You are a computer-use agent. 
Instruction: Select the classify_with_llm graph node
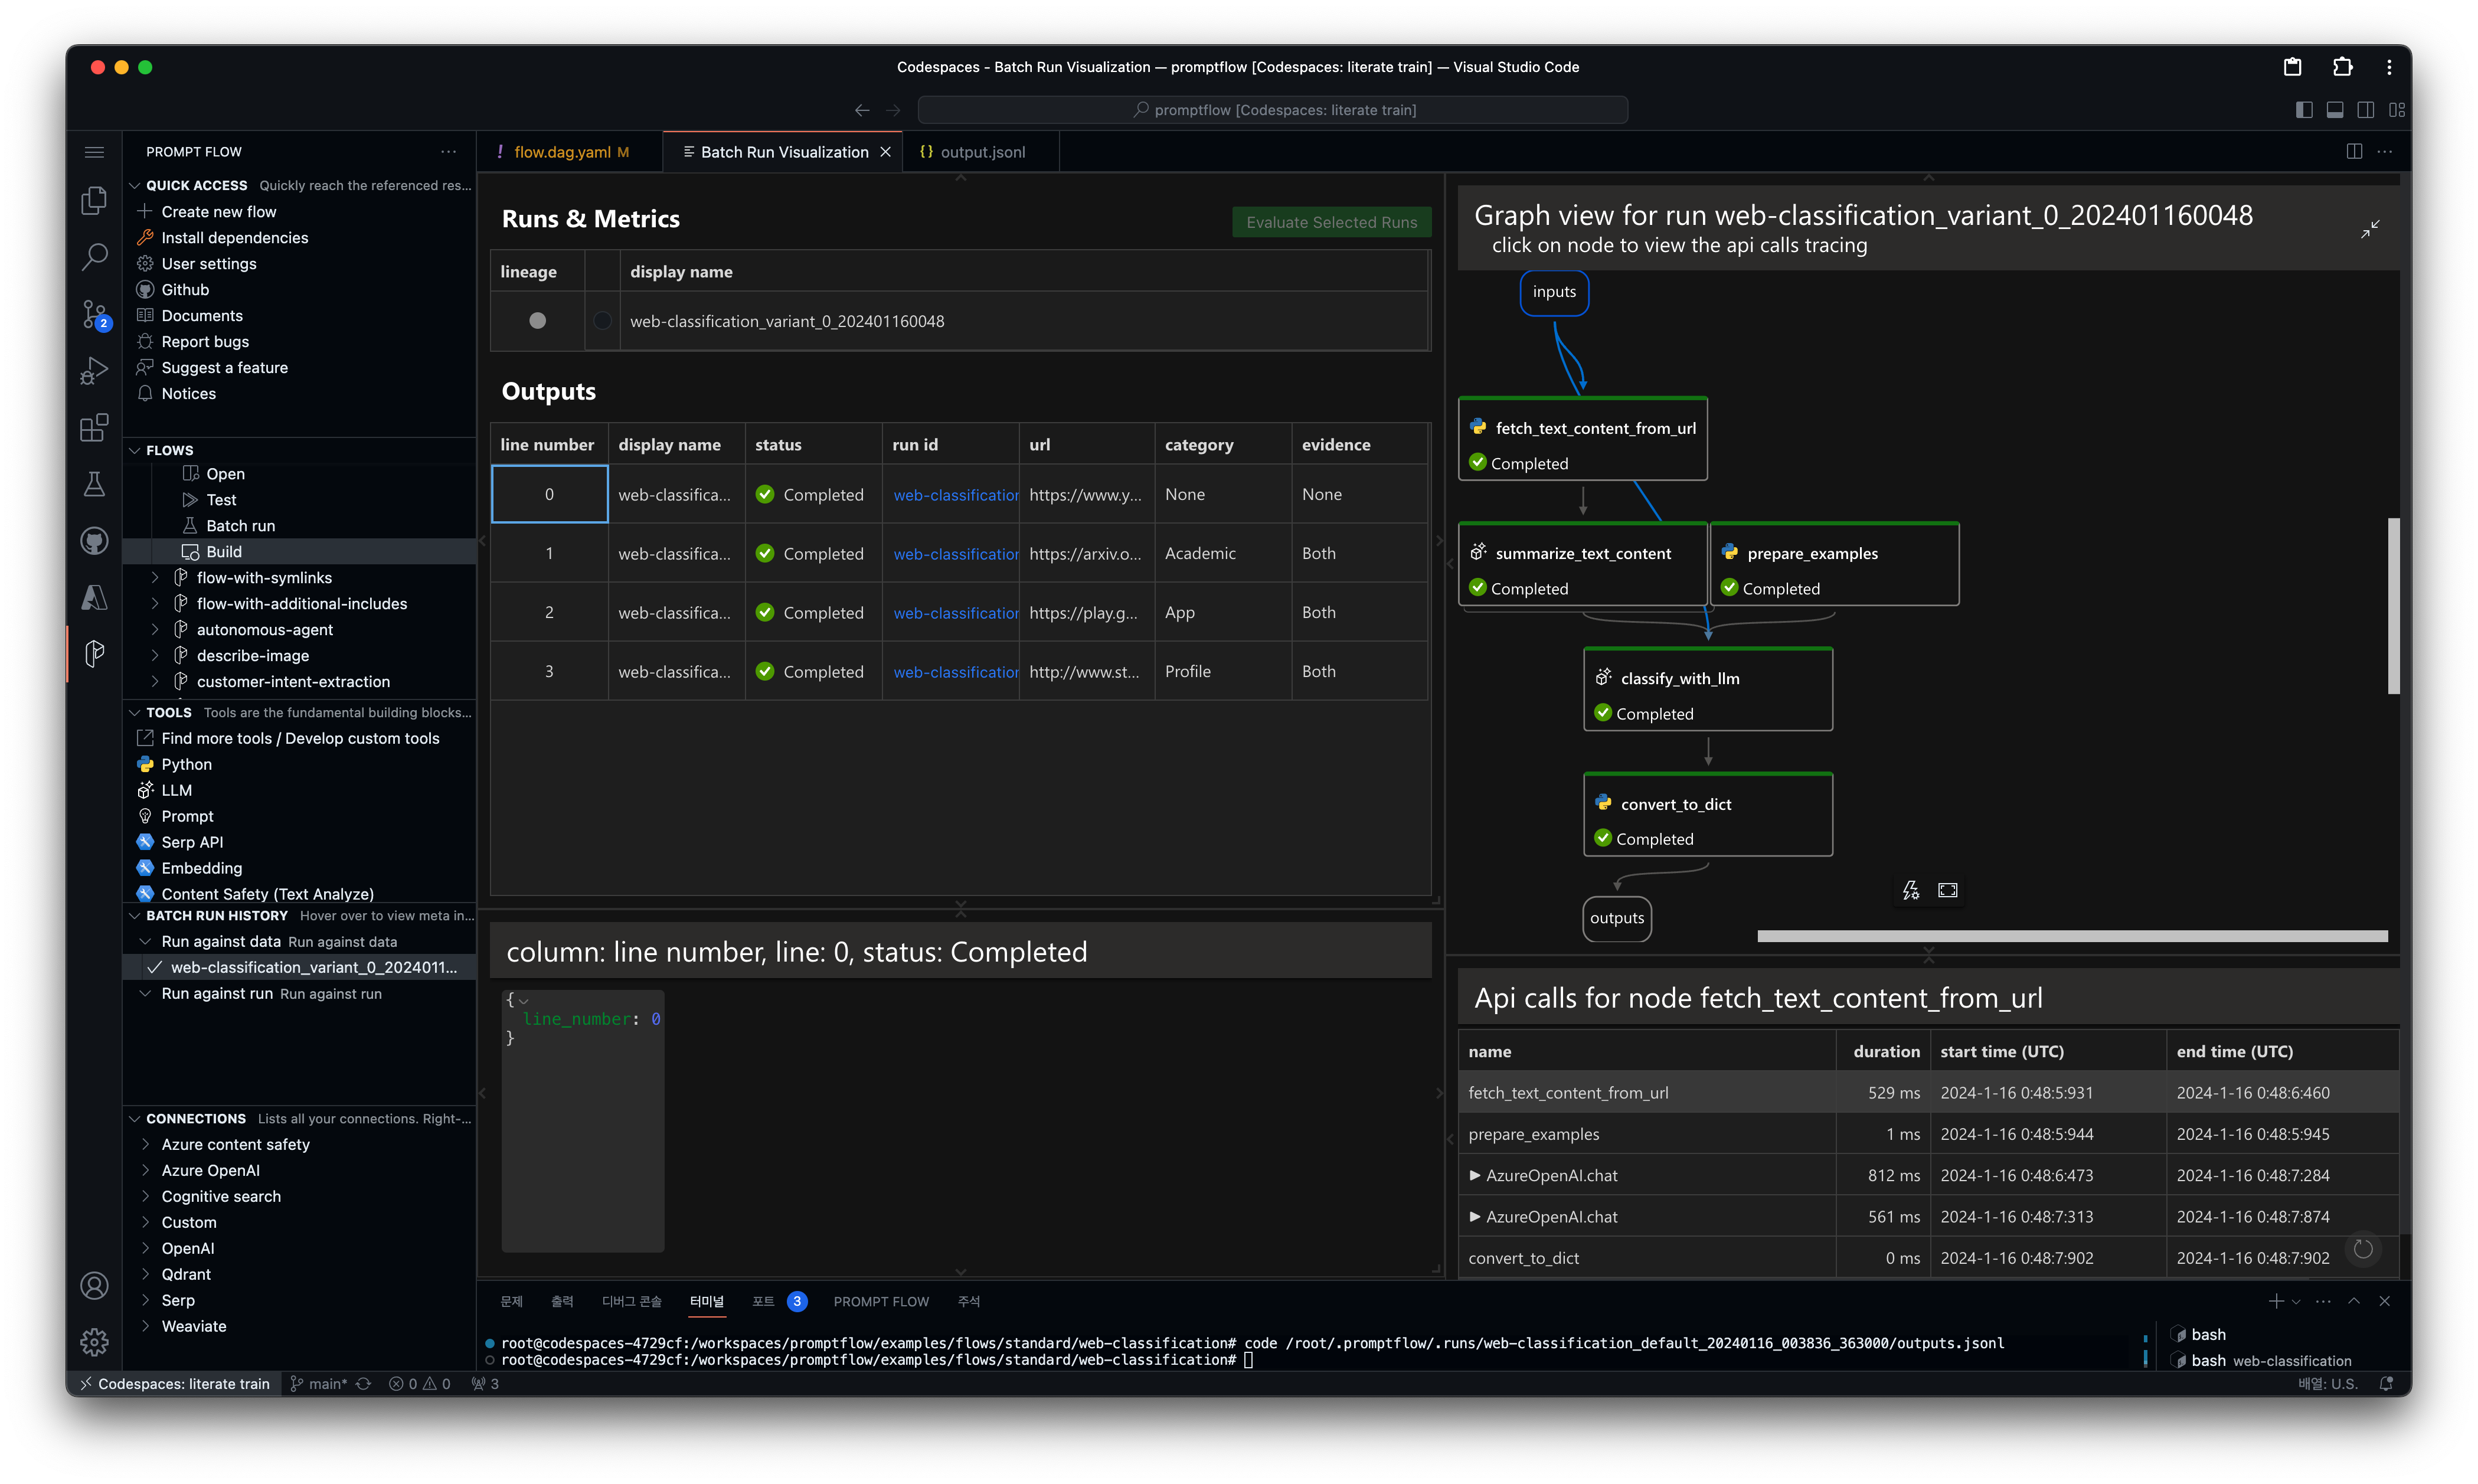(1707, 690)
